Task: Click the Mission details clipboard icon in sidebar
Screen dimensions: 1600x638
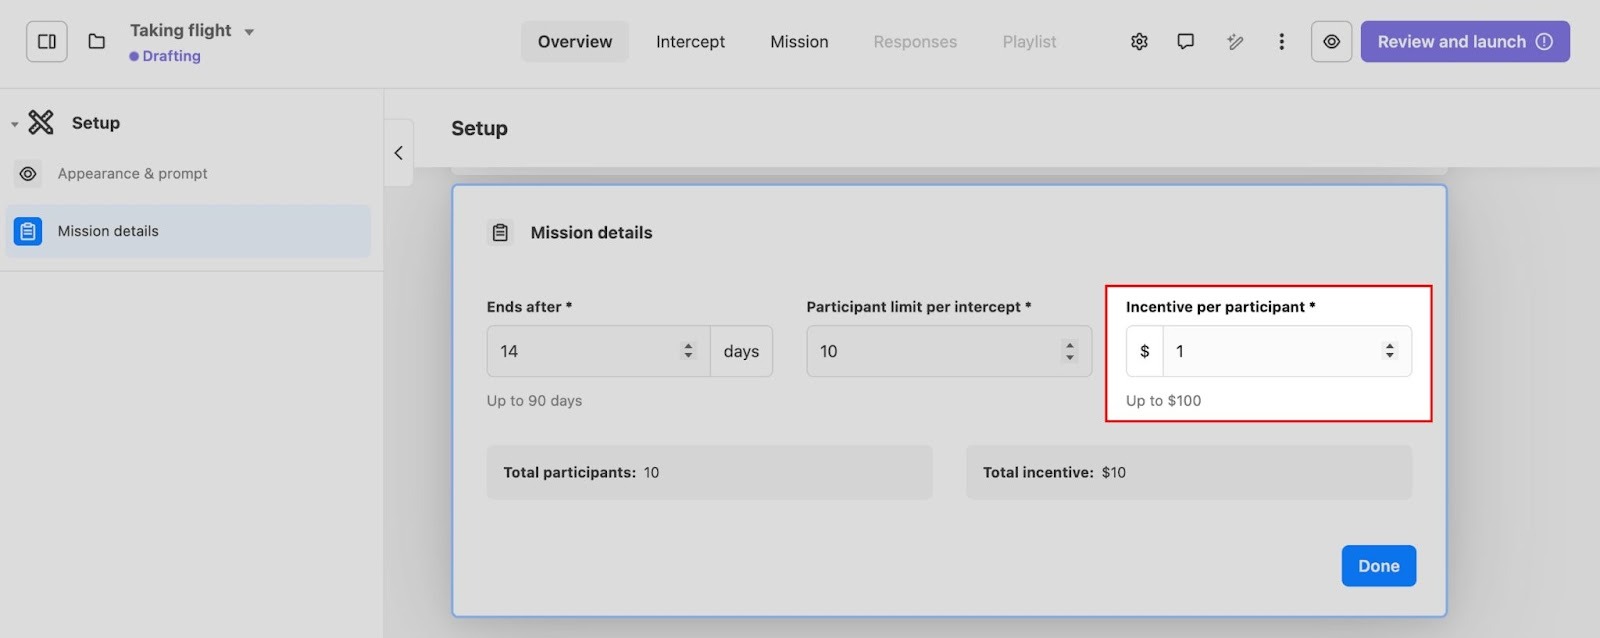Action: click(x=28, y=231)
